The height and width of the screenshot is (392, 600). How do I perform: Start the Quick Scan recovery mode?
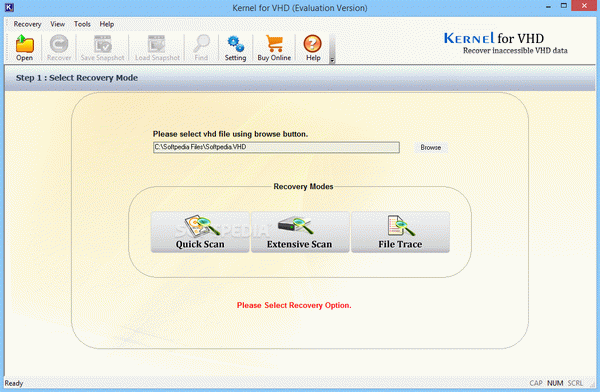[x=200, y=232]
